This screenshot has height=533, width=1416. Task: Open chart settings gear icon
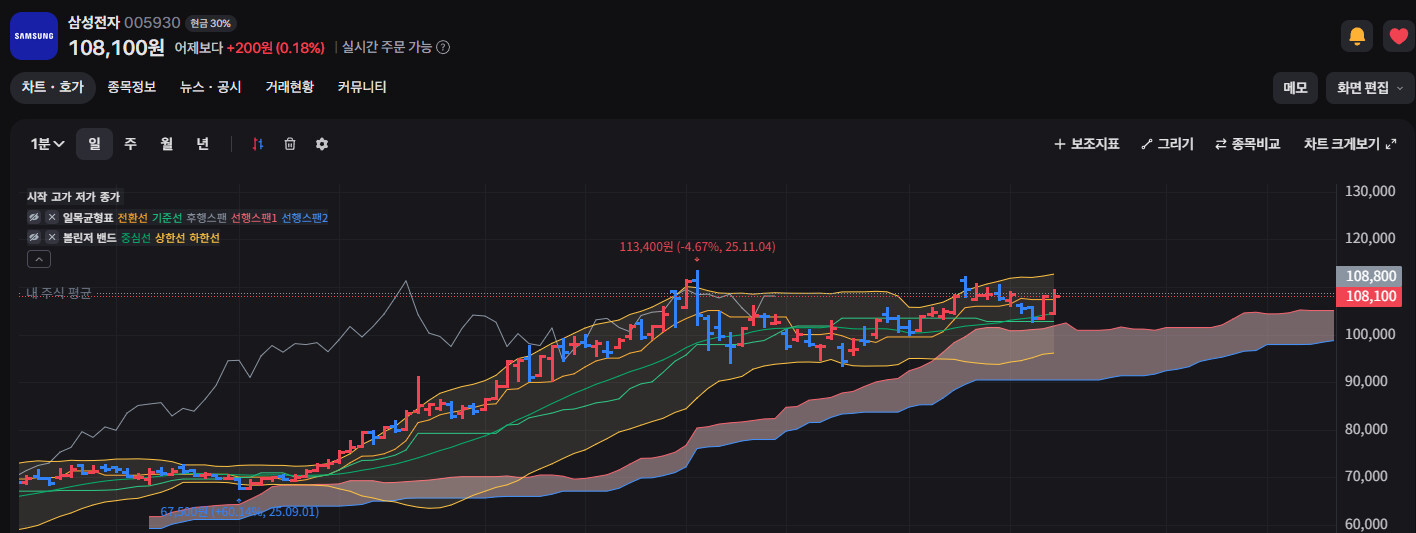[x=322, y=144]
